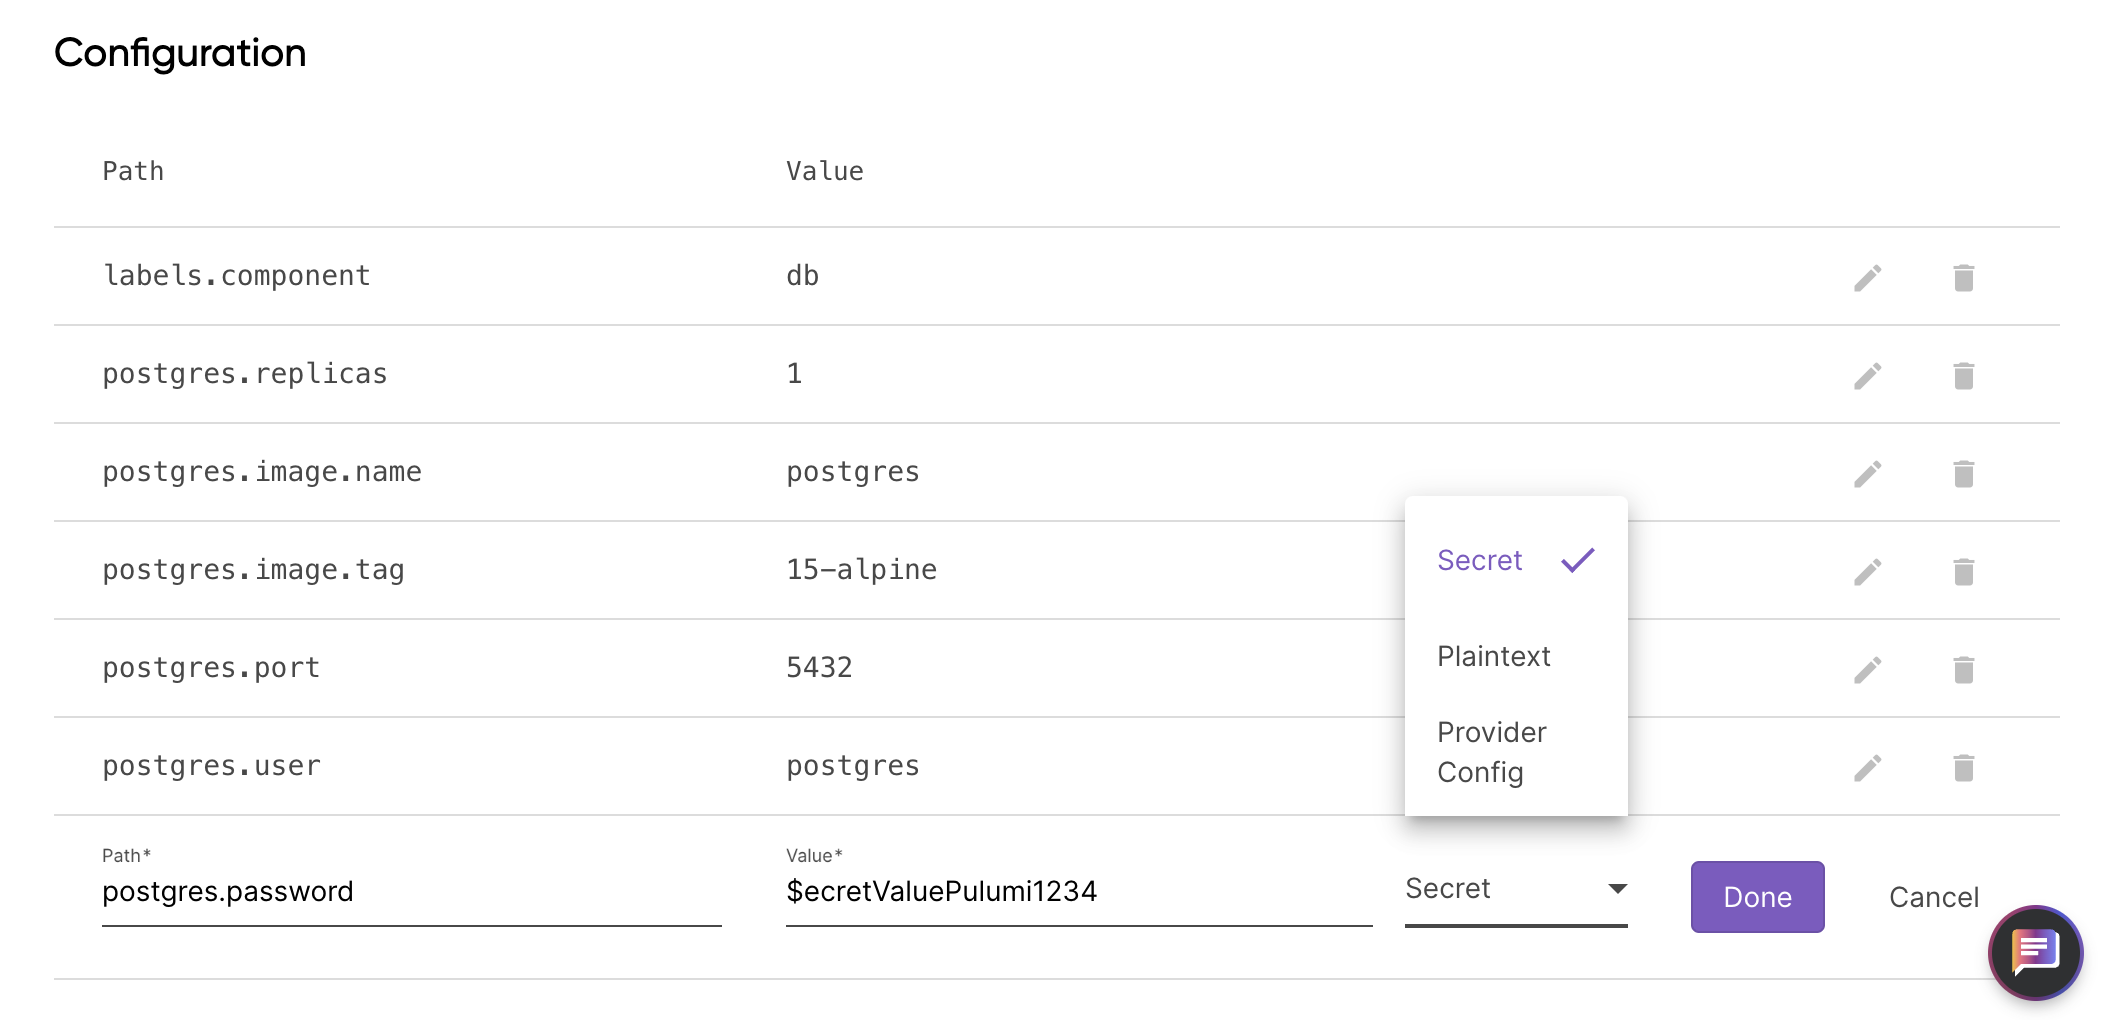
Task: Click the Path column header
Action: click(133, 171)
